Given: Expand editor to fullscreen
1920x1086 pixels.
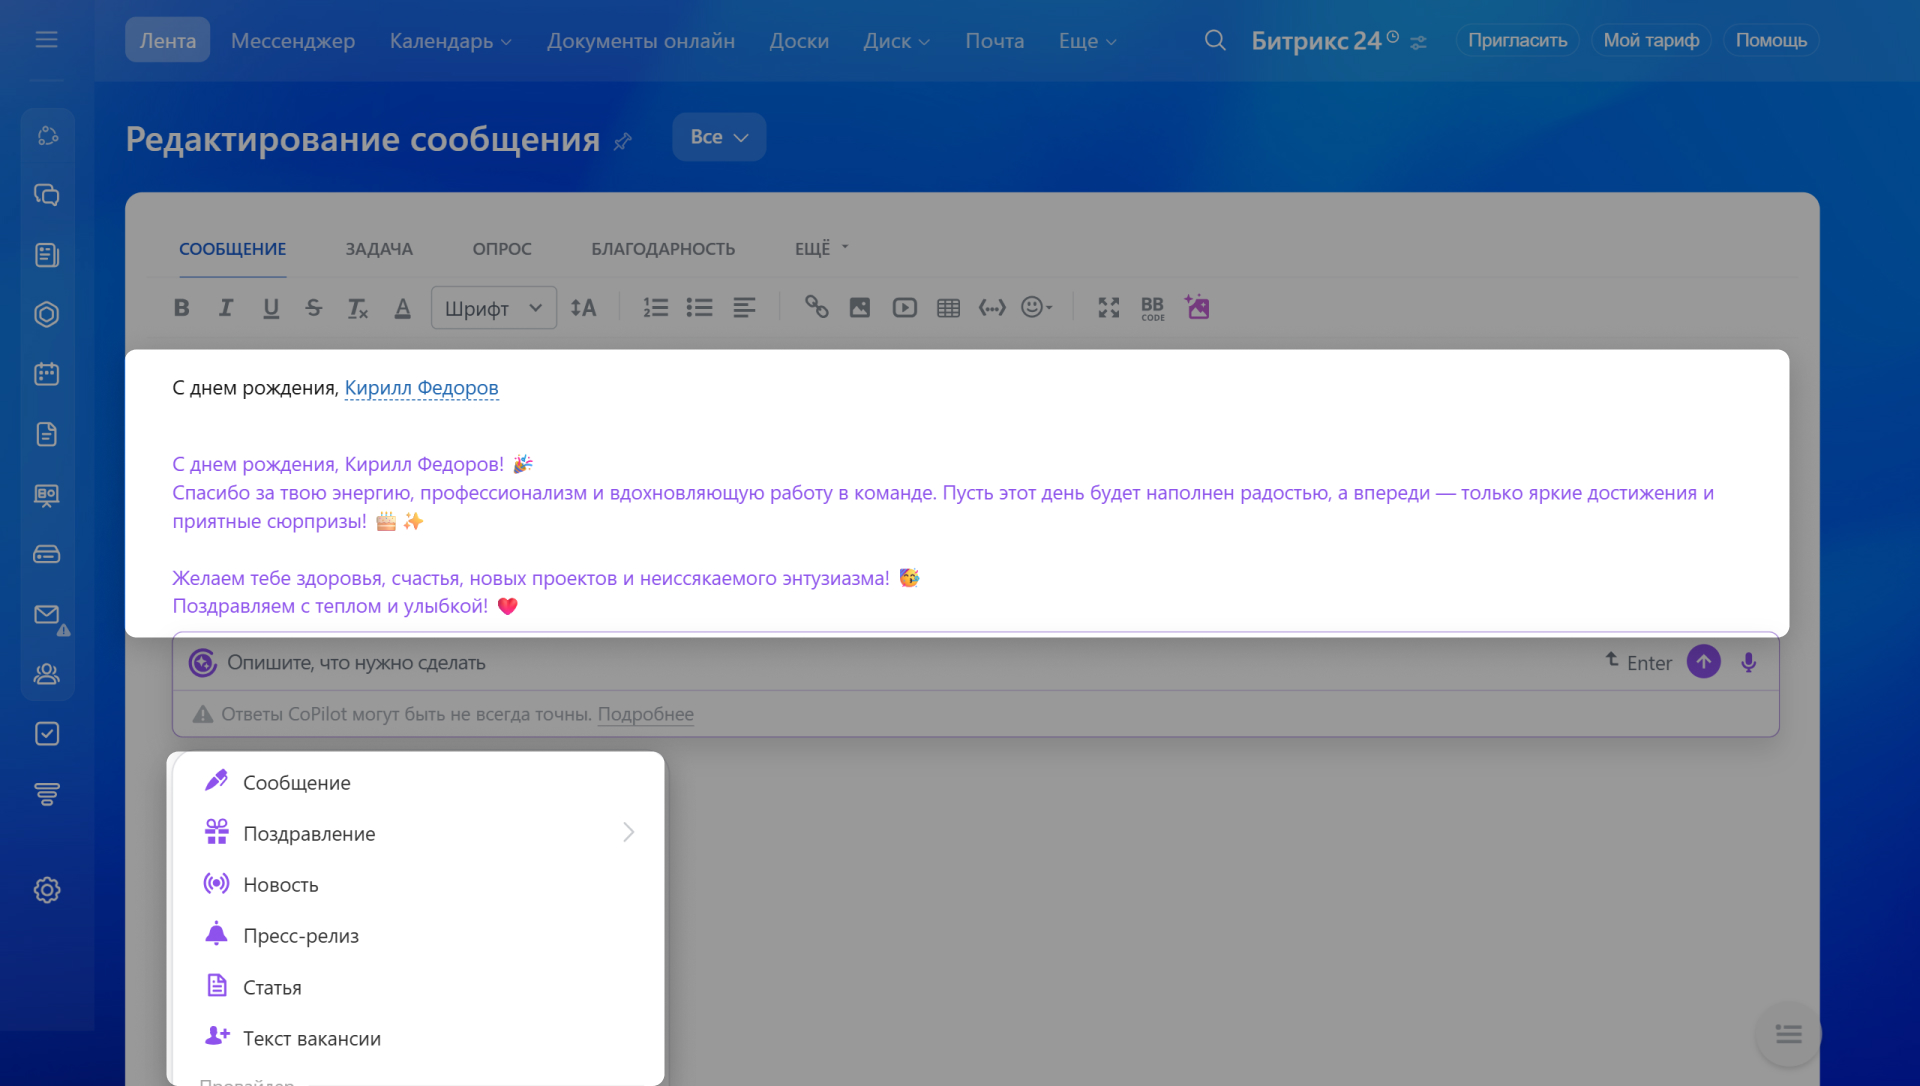Looking at the screenshot, I should coord(1108,308).
